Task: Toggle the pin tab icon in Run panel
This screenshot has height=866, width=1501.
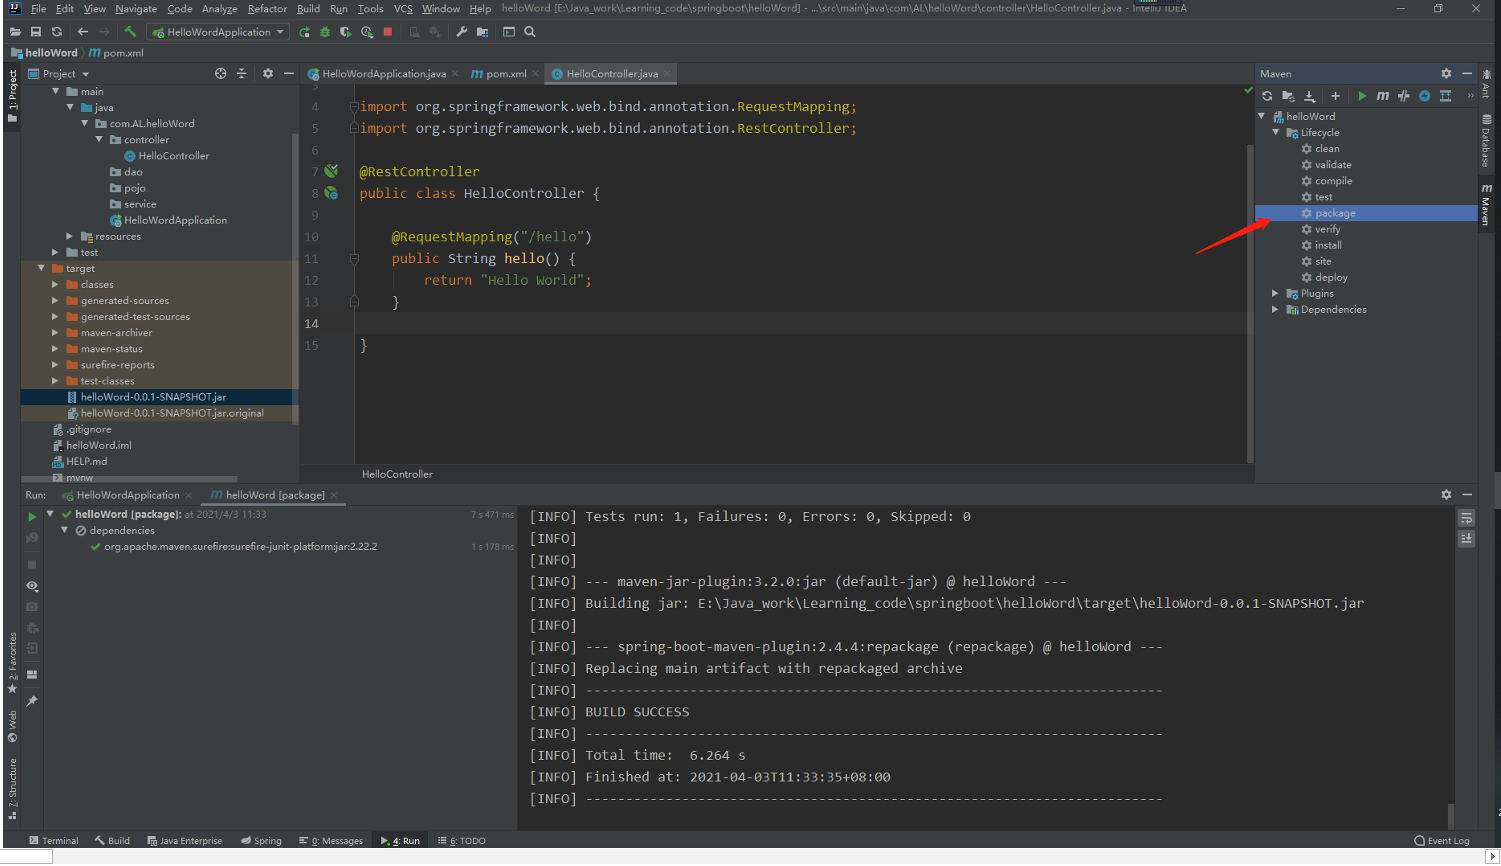Action: (x=32, y=701)
